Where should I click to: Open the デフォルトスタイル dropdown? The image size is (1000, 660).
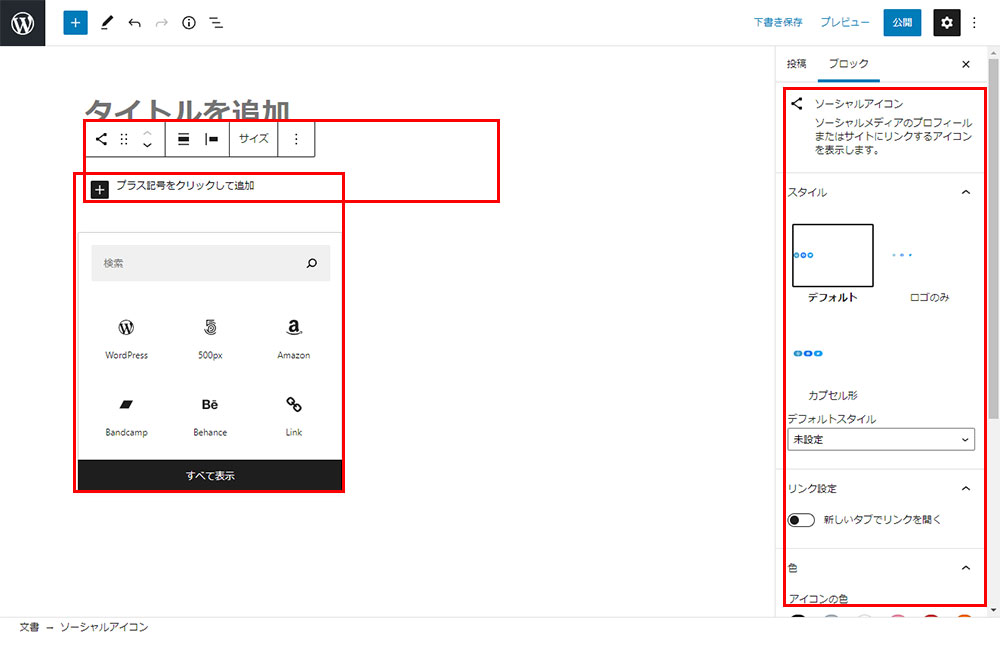880,439
